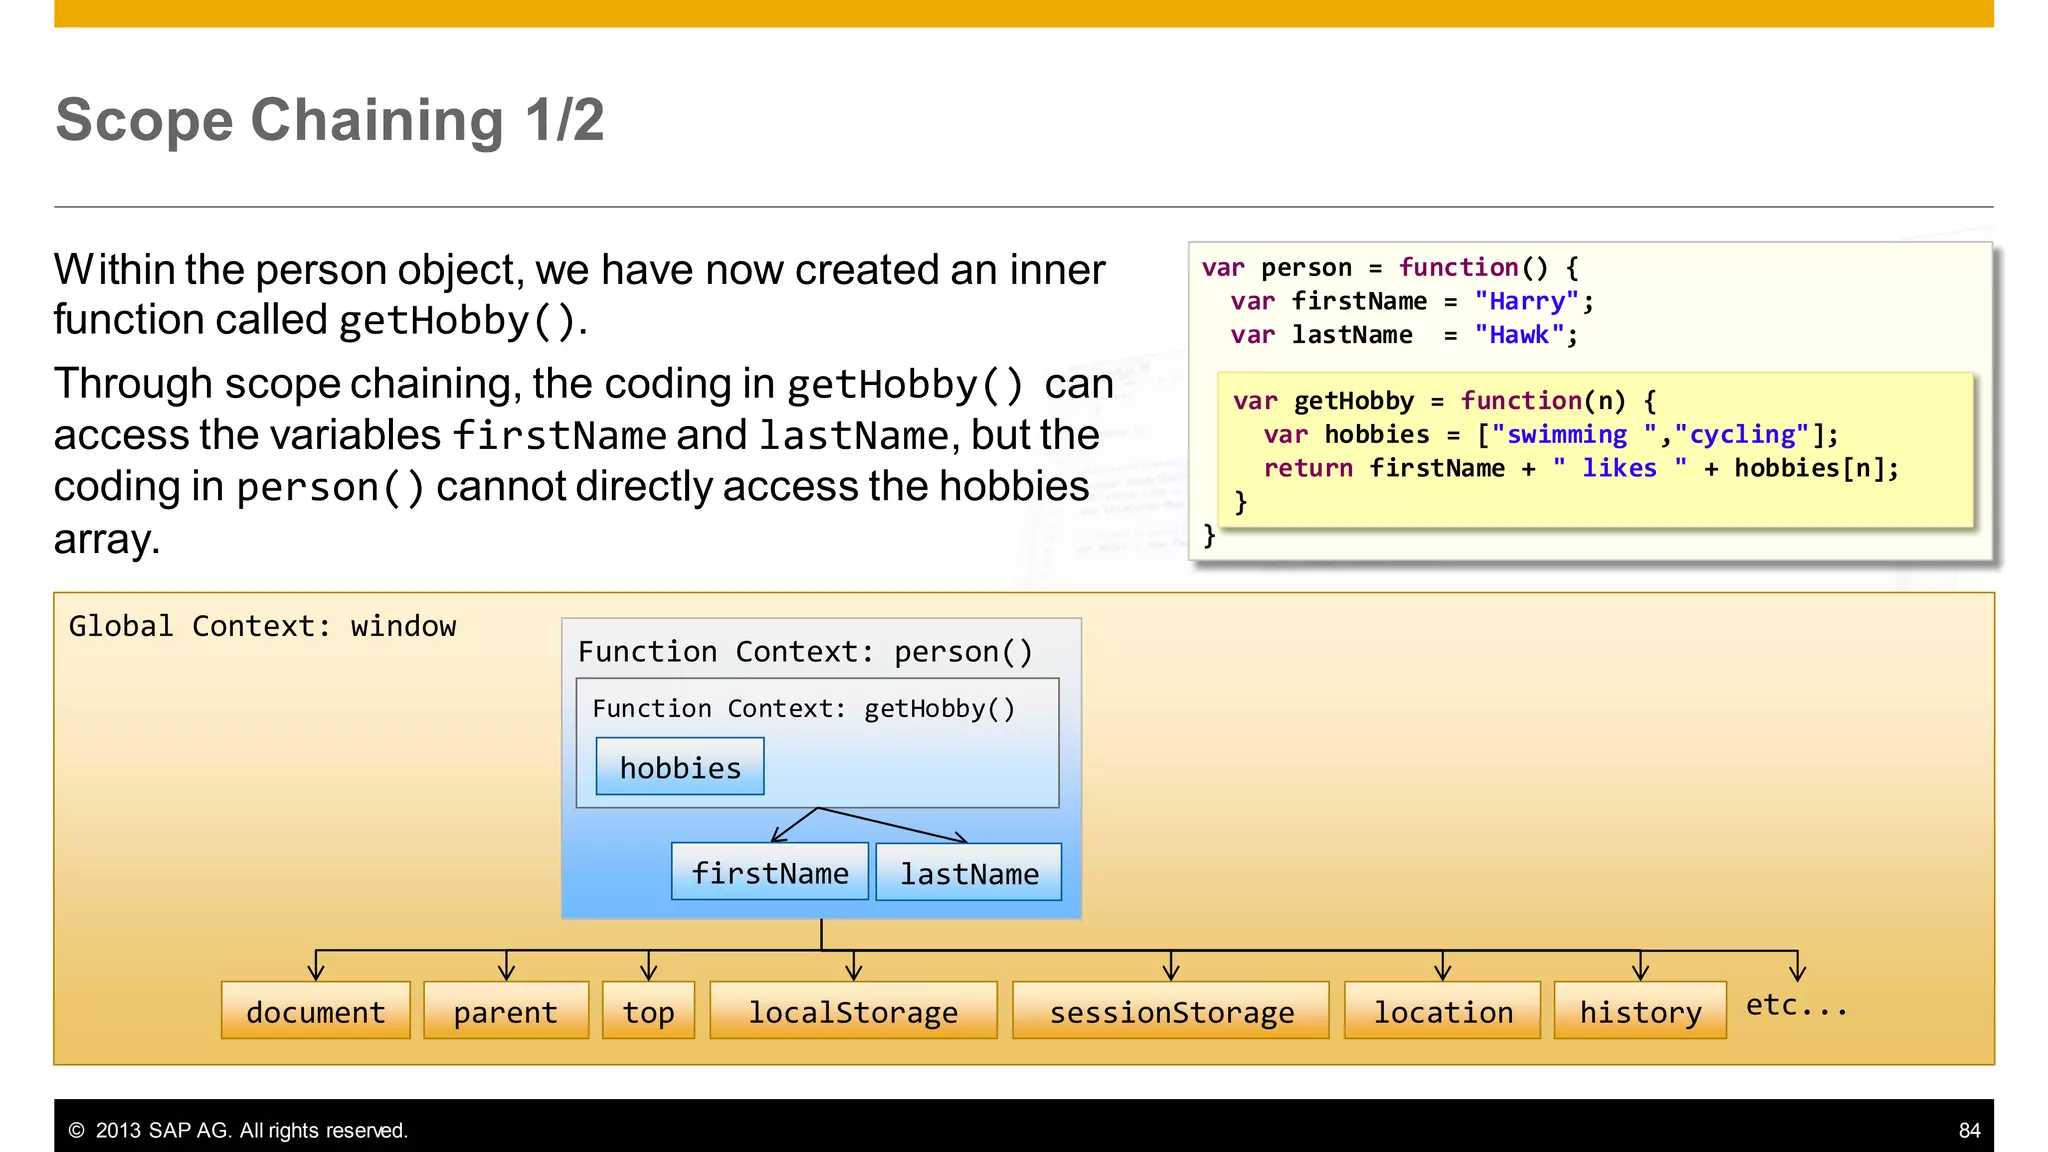Viewport: 2048px width, 1152px height.
Task: Click the copyright '2013 SAP AG' footer text
Action: coord(238,1130)
